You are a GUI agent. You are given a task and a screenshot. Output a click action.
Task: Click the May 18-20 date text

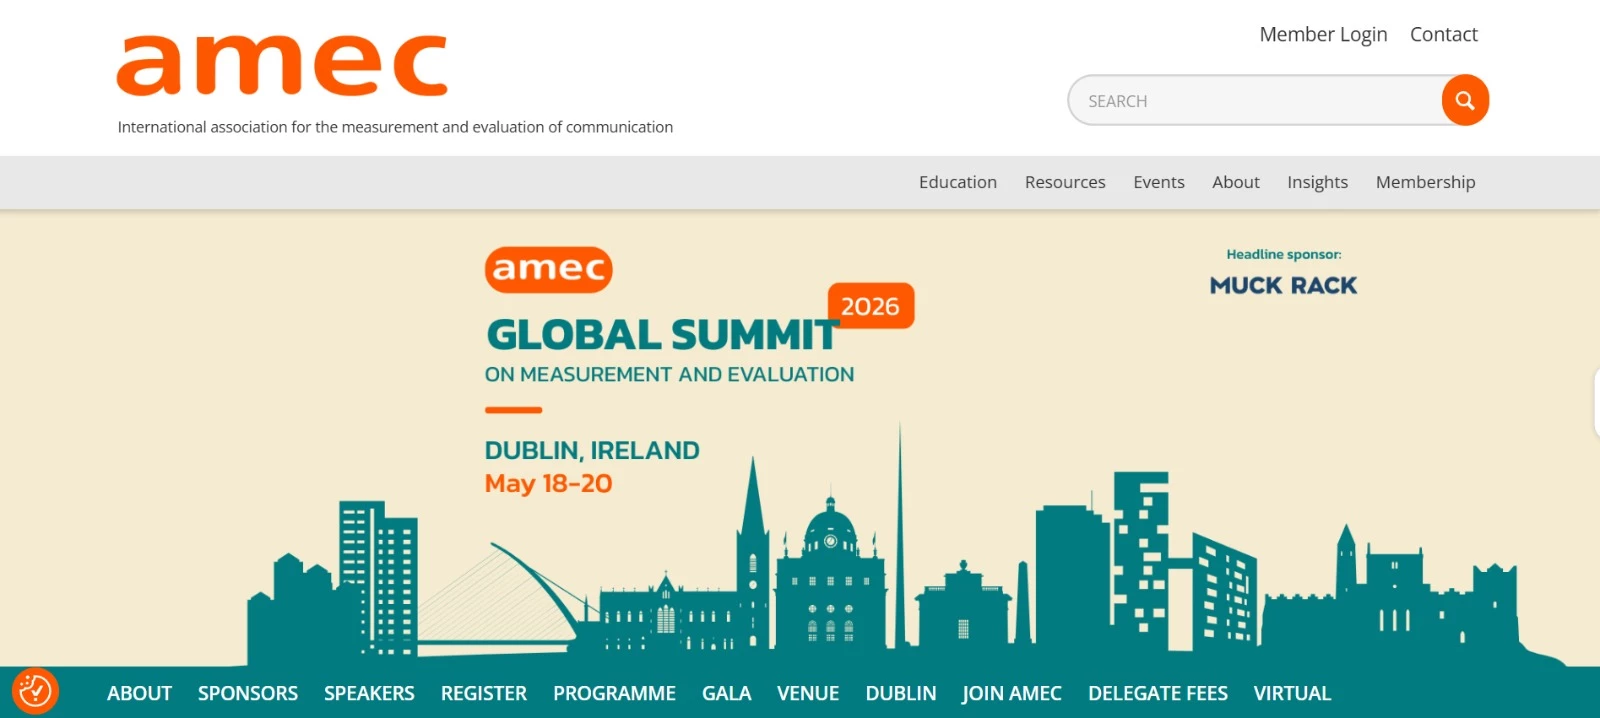548,484
